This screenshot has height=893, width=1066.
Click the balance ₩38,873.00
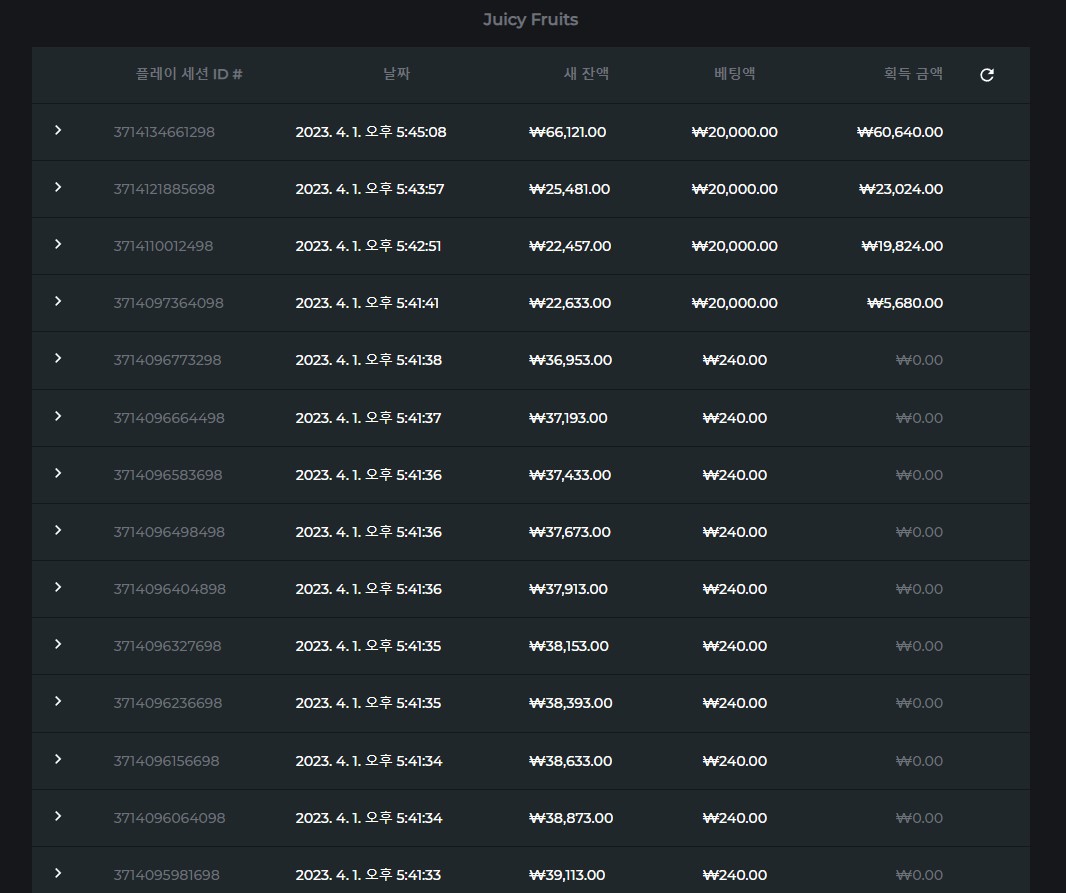coord(571,818)
